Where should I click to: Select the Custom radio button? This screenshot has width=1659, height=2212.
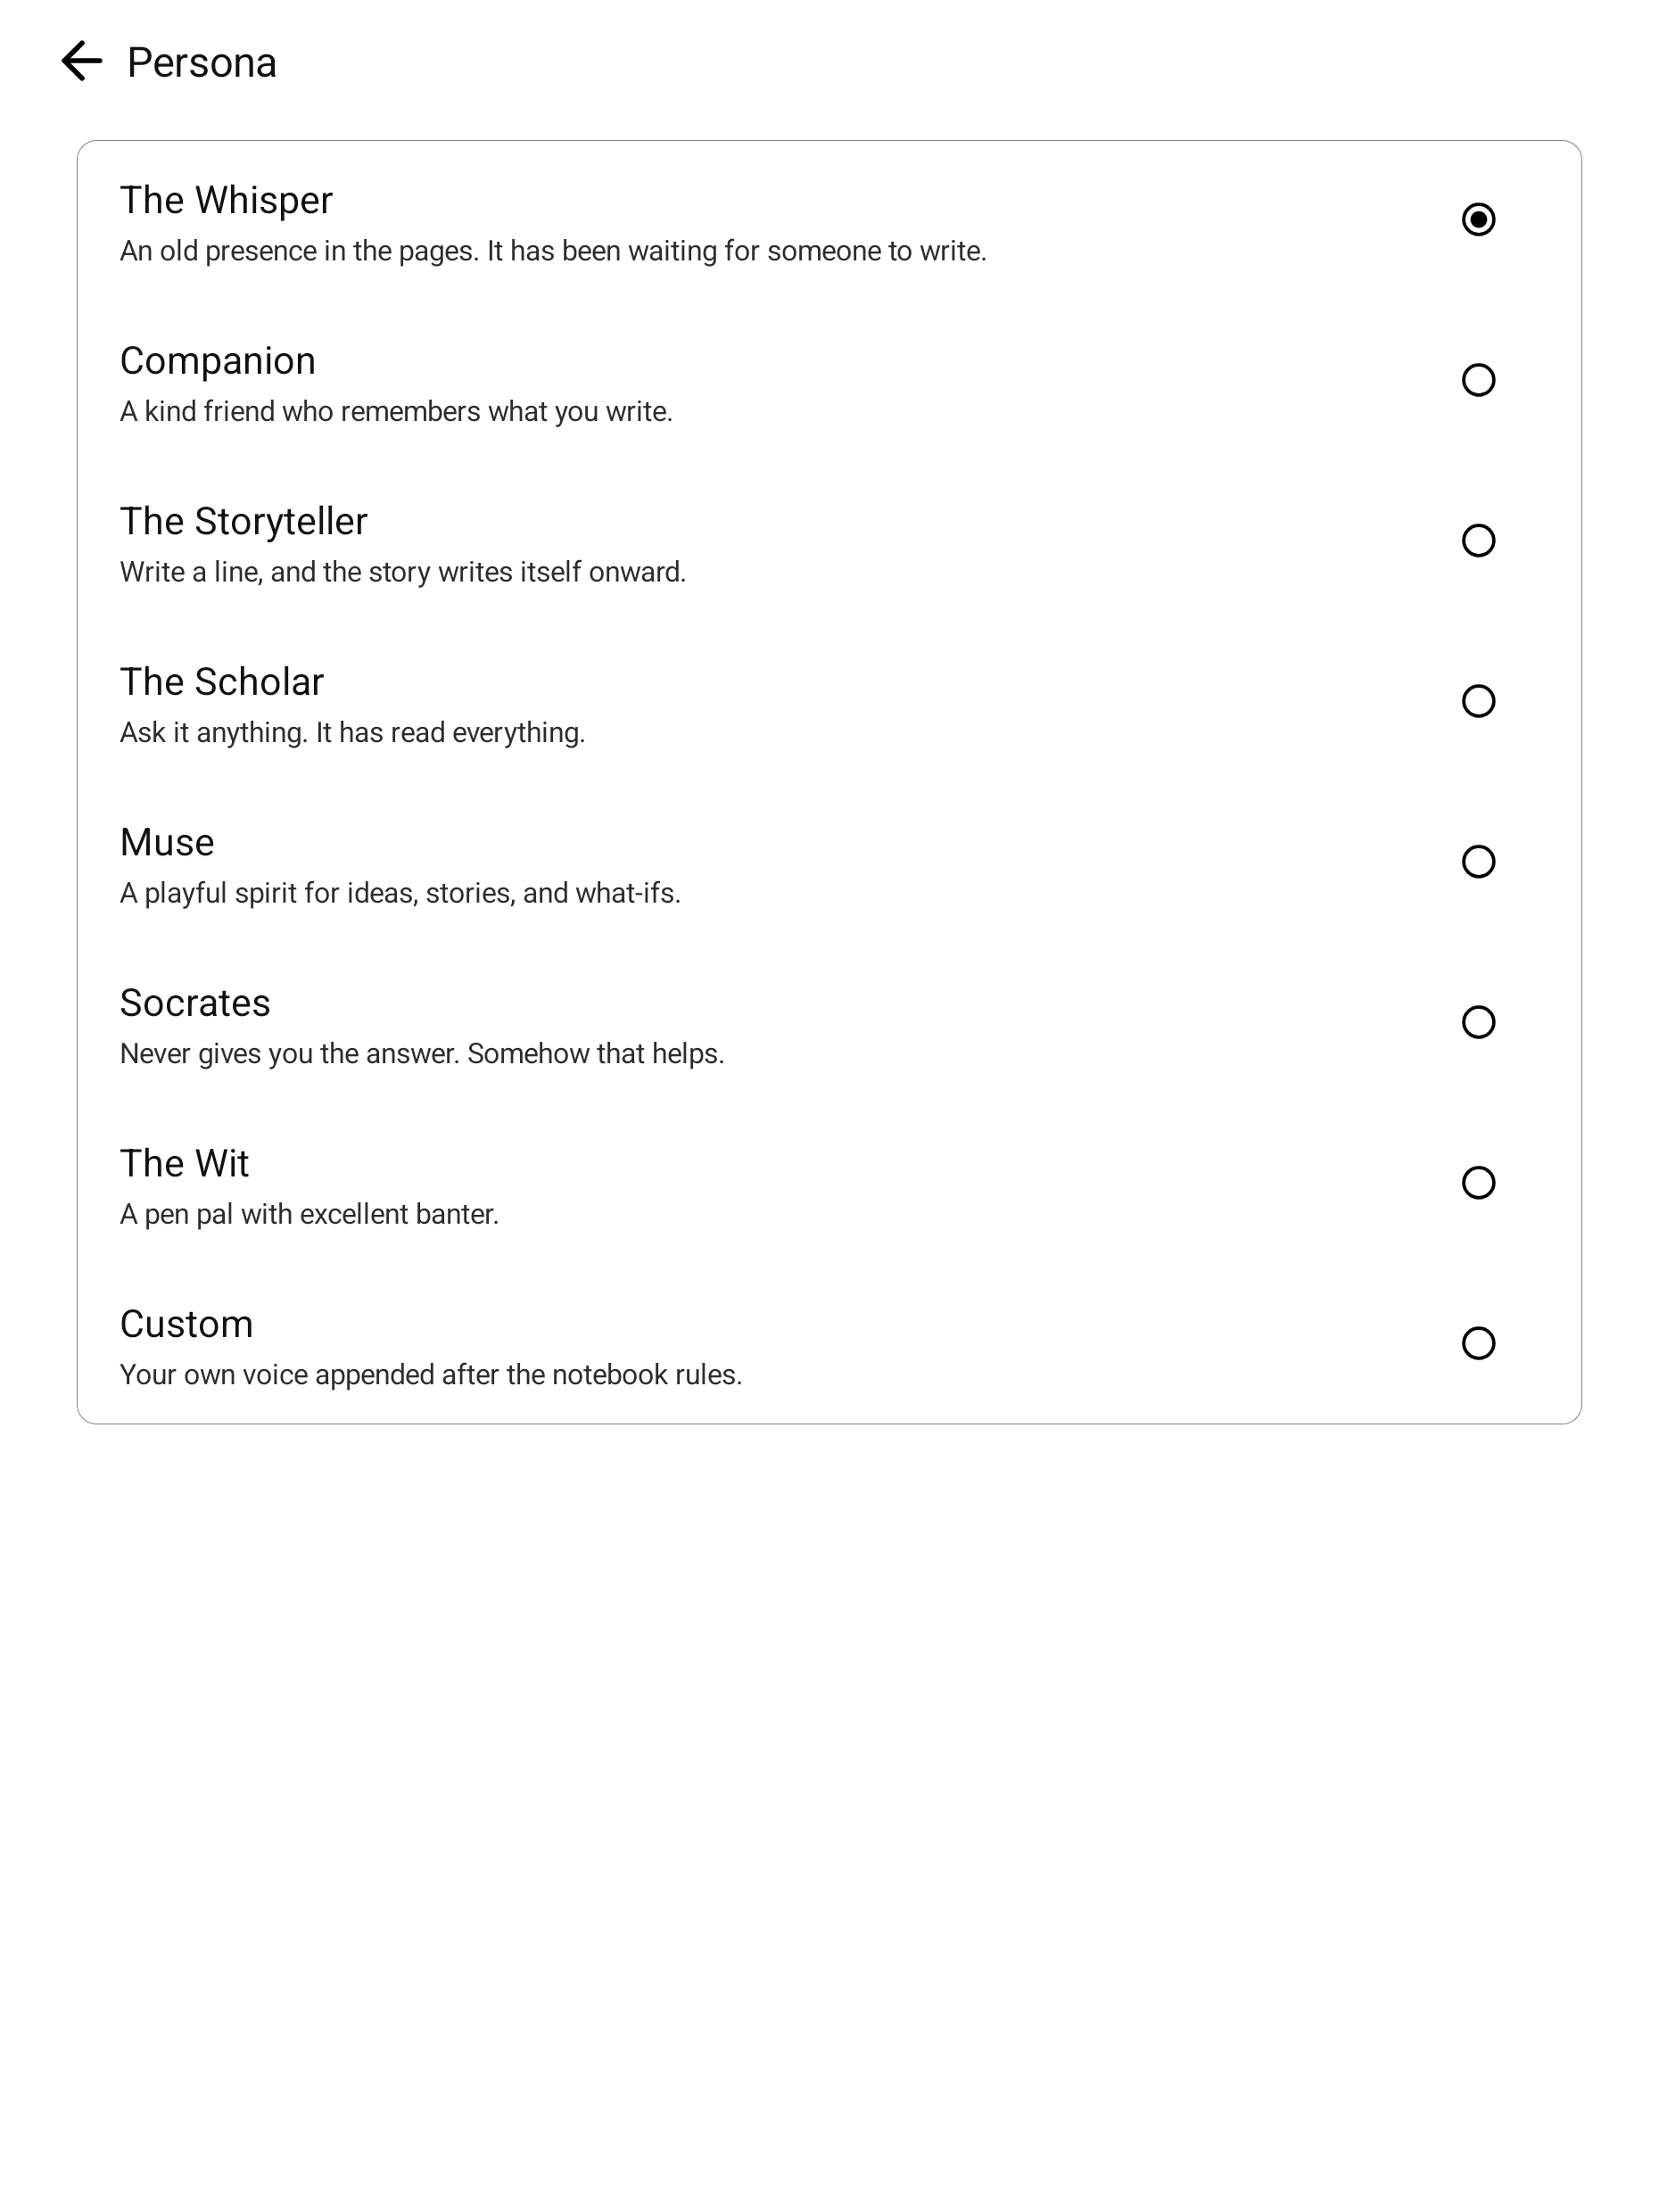pyautogui.click(x=1478, y=1343)
